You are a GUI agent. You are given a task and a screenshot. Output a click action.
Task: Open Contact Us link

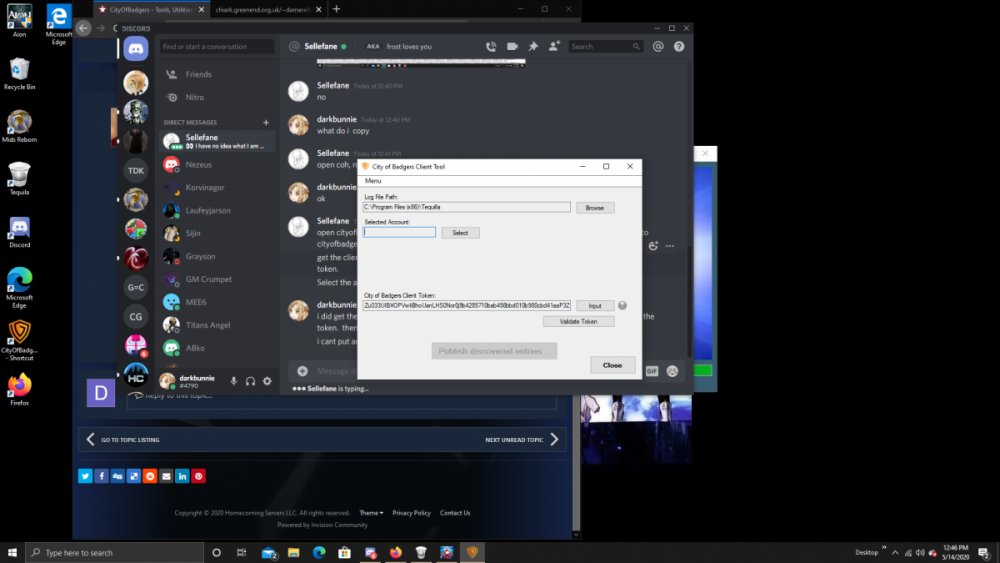click(x=455, y=513)
